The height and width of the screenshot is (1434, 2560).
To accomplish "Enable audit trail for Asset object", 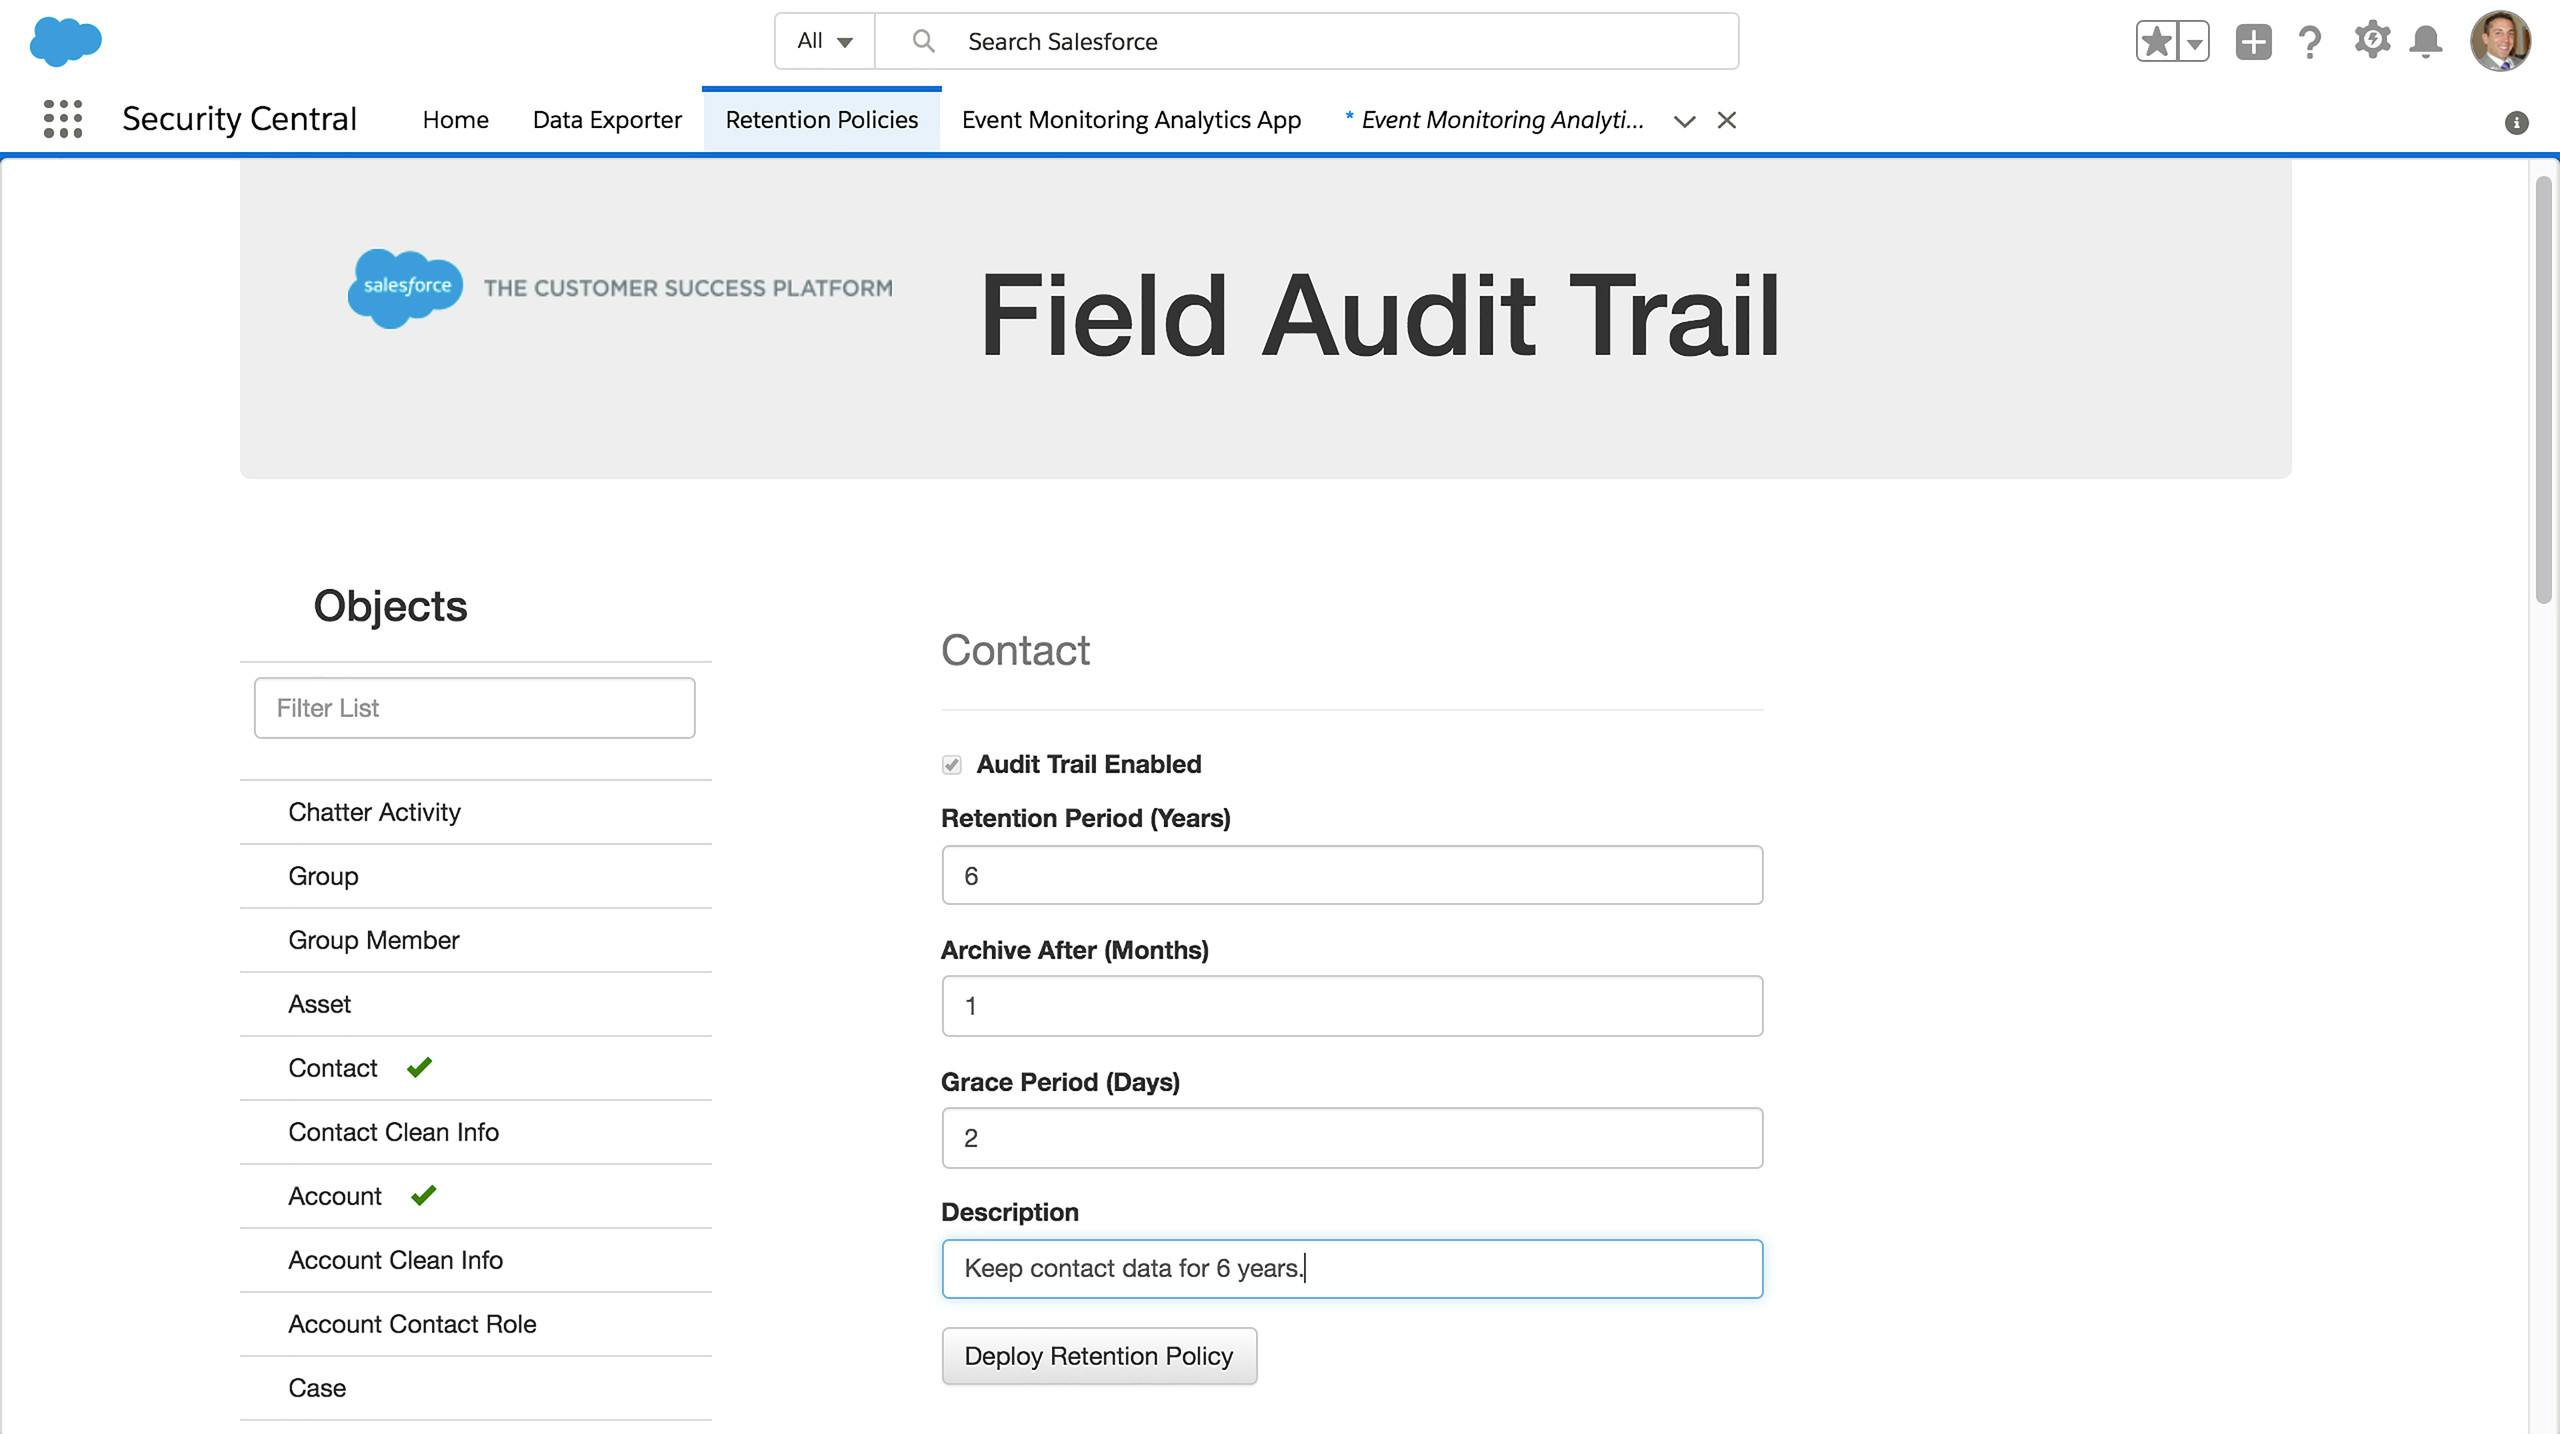I will tap(318, 1002).
